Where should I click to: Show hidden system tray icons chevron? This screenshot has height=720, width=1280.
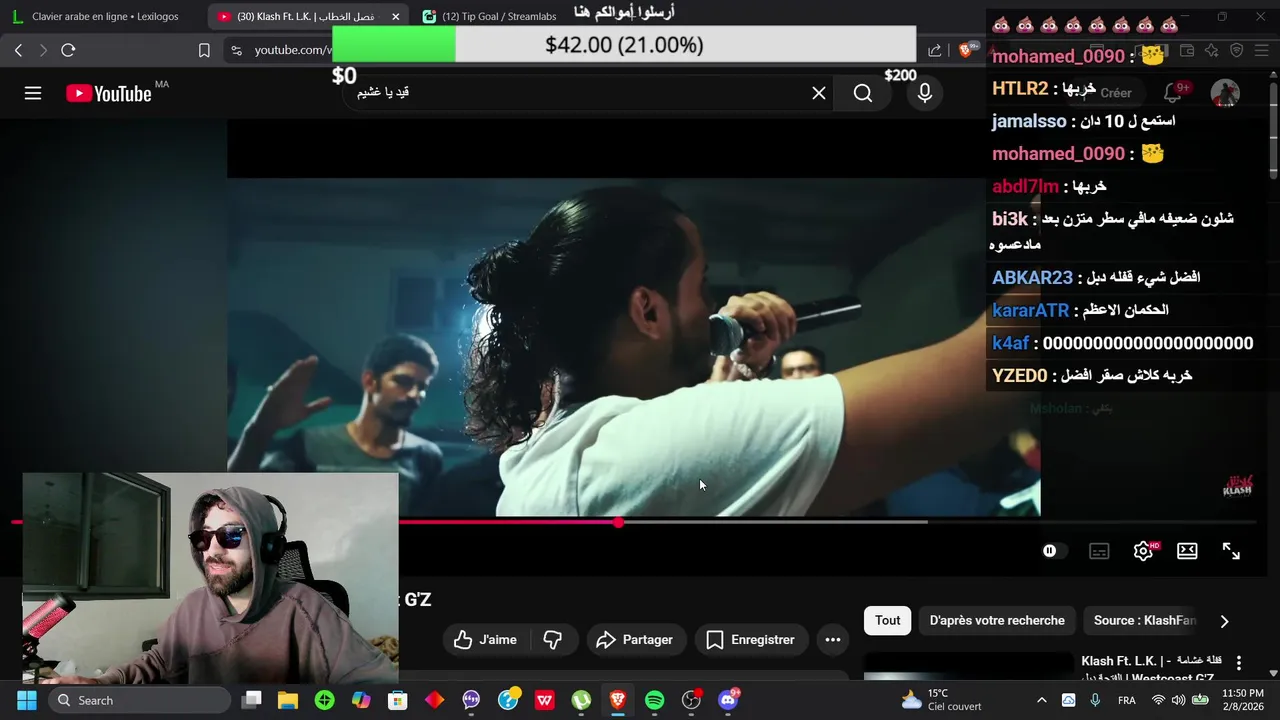point(1041,700)
